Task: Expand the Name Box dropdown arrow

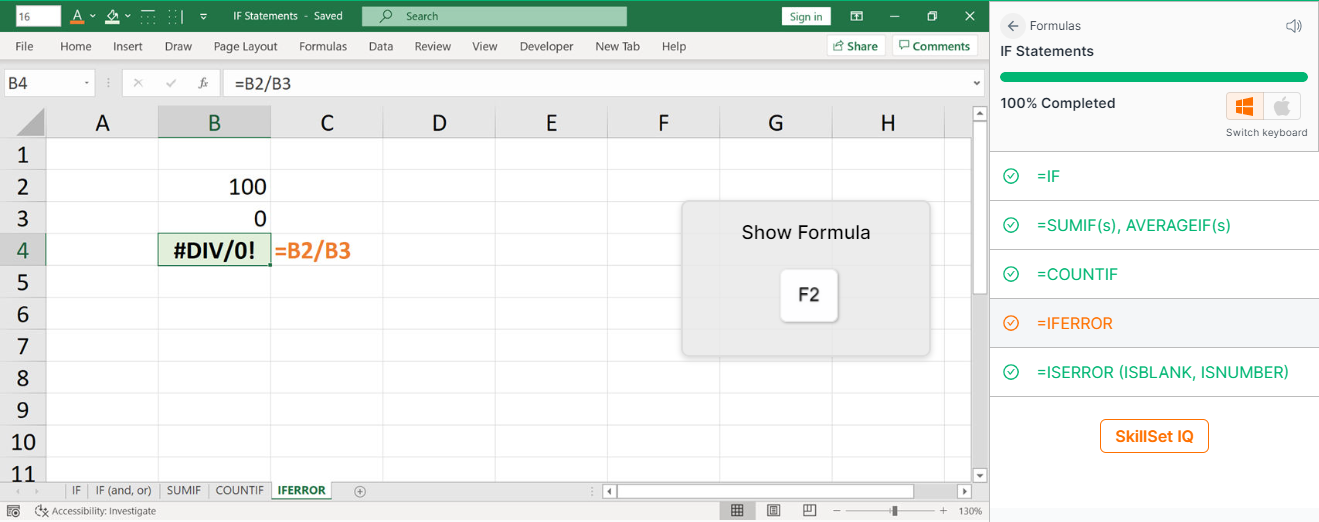Action: 87,84
